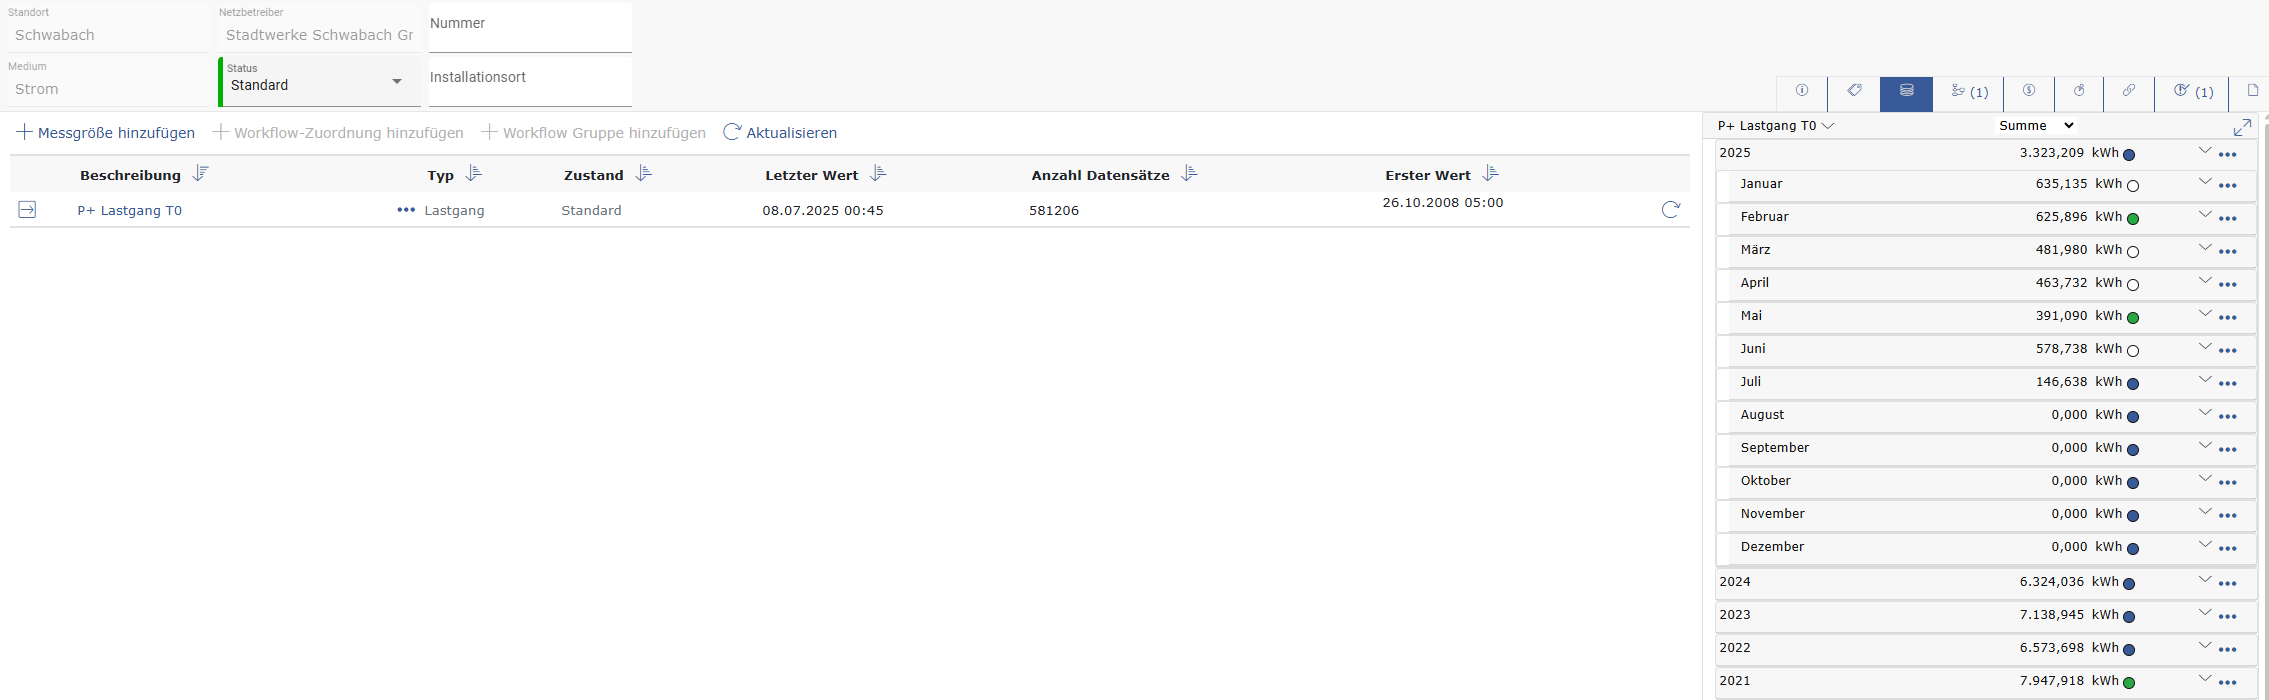Open three-dot menu for Februar row
The height and width of the screenshot is (700, 2269).
2227,219
